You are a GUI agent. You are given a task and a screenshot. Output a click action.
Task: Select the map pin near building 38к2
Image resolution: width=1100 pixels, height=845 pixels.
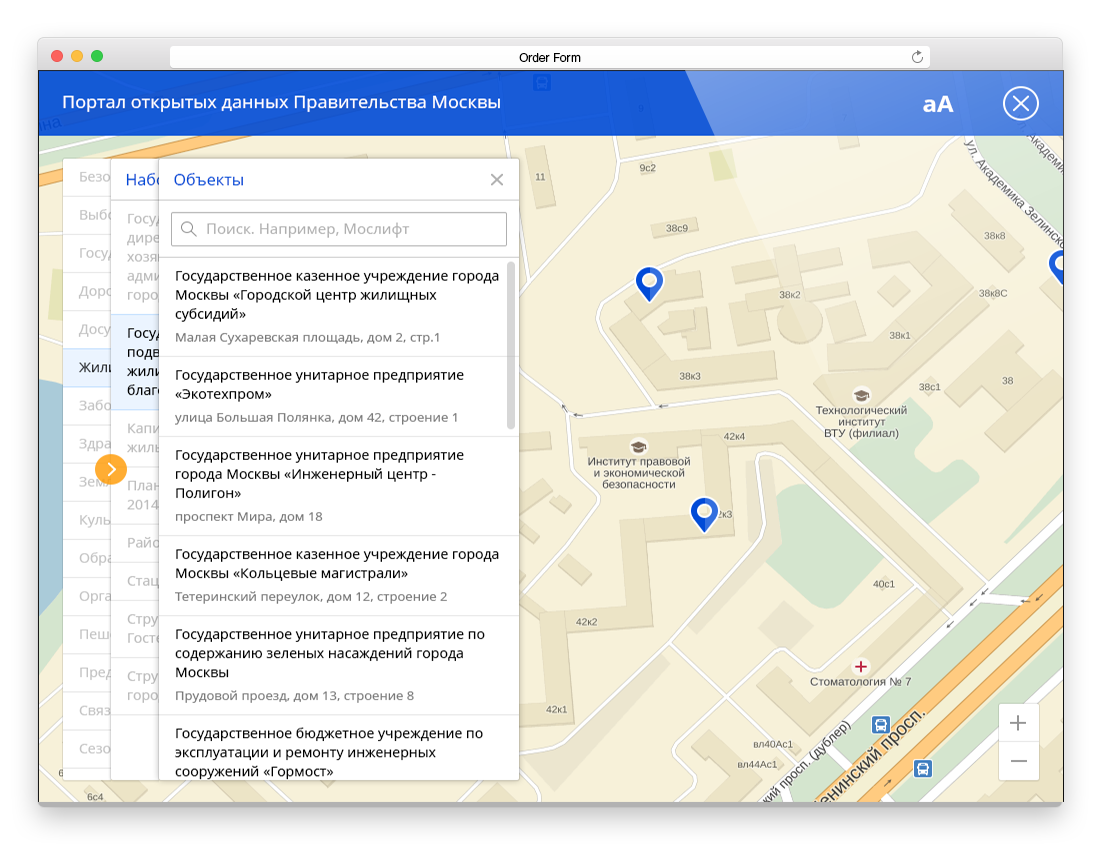pos(649,283)
